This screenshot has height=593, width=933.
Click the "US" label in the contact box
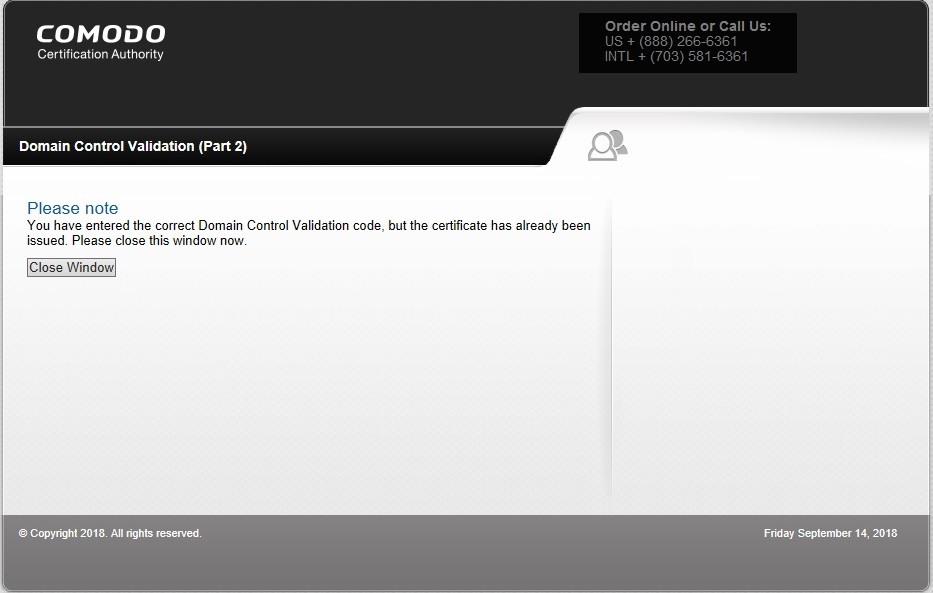613,41
